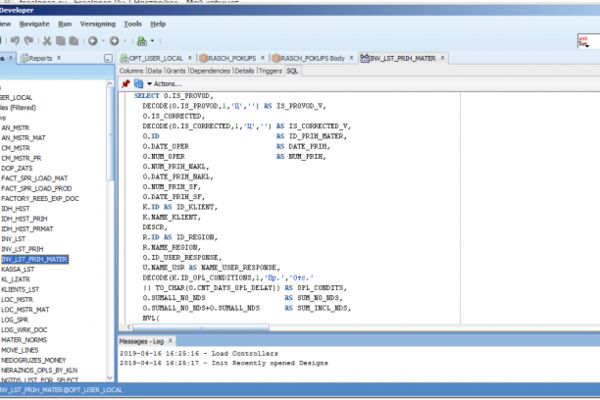600x400 pixels.
Task: Select IDH_HIST_PRMAT in tree
Action: click(x=27, y=229)
